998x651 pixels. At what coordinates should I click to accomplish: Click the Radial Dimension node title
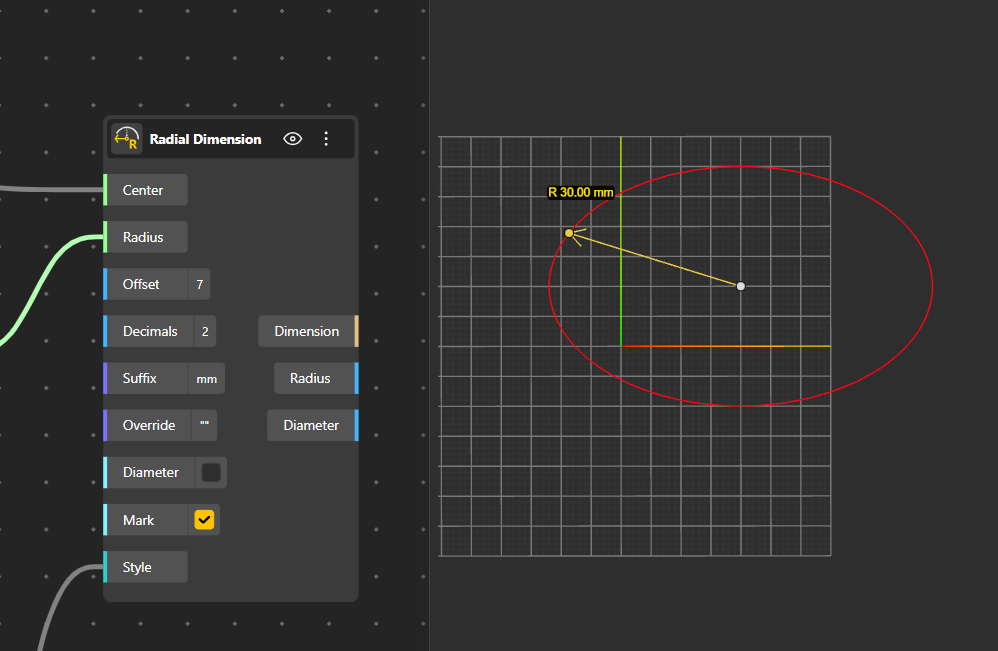[205, 139]
